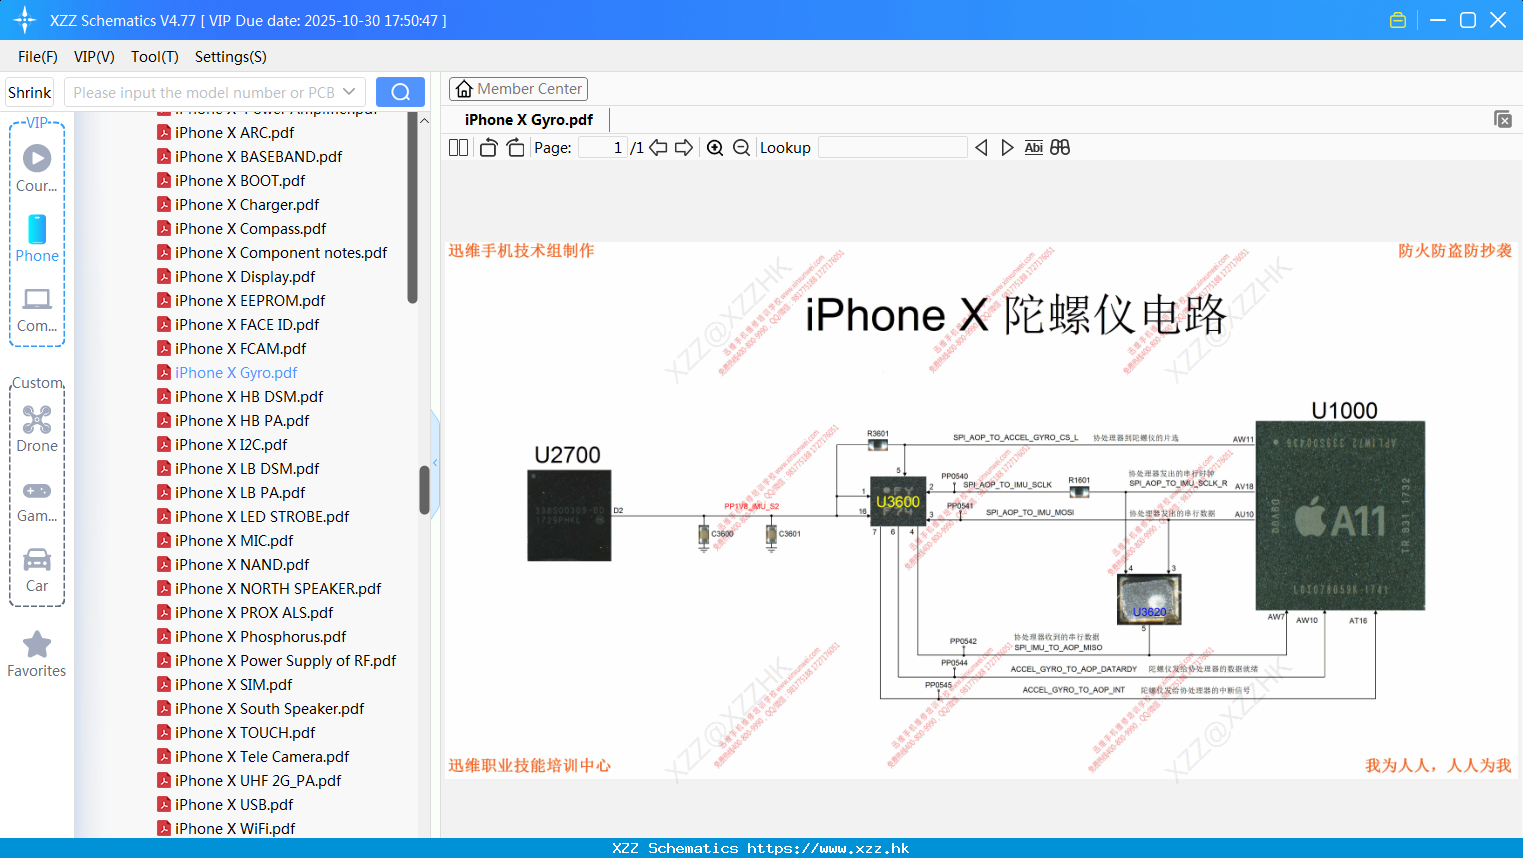
Task: Select the Computer category icon
Action: [37, 309]
